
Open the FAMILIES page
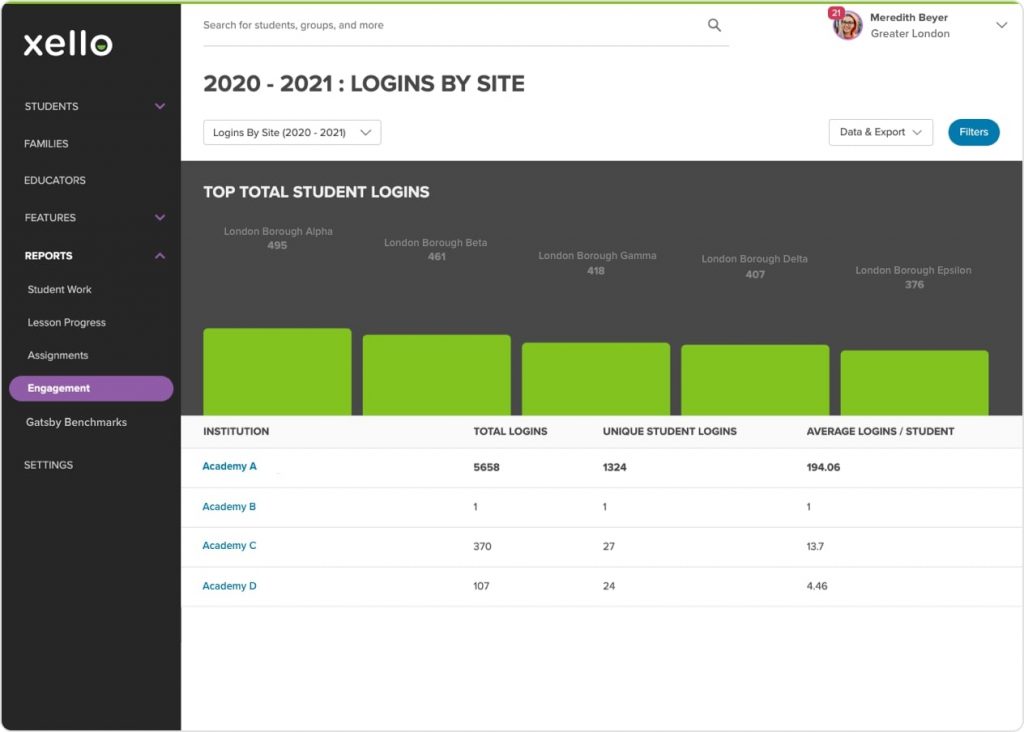tap(45, 143)
